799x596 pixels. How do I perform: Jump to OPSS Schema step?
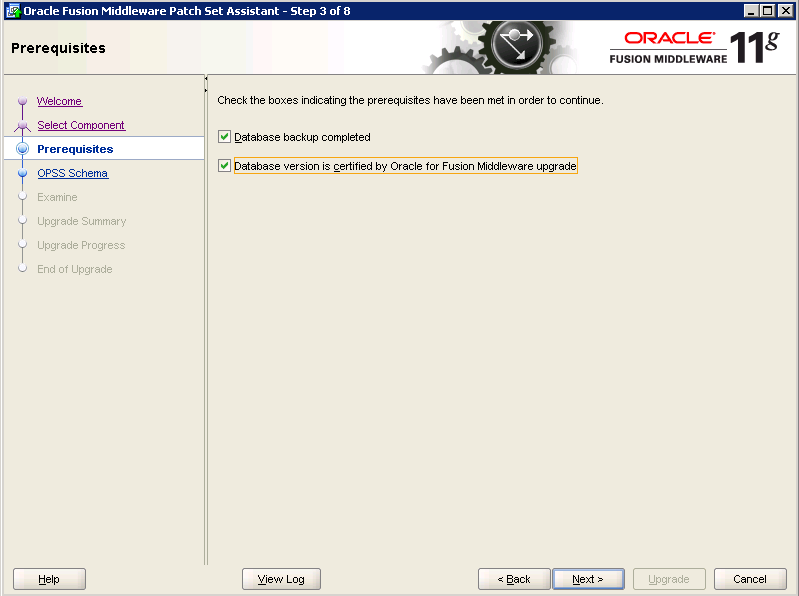coord(72,173)
